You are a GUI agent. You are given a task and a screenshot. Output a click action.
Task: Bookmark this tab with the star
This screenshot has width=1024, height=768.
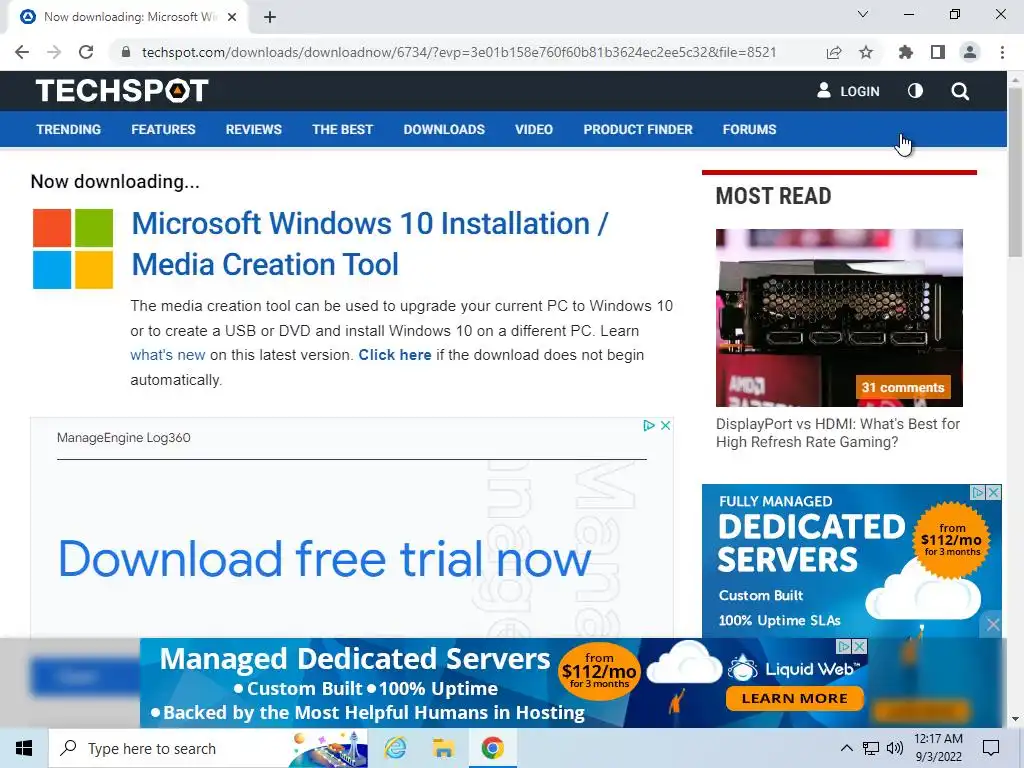866,52
